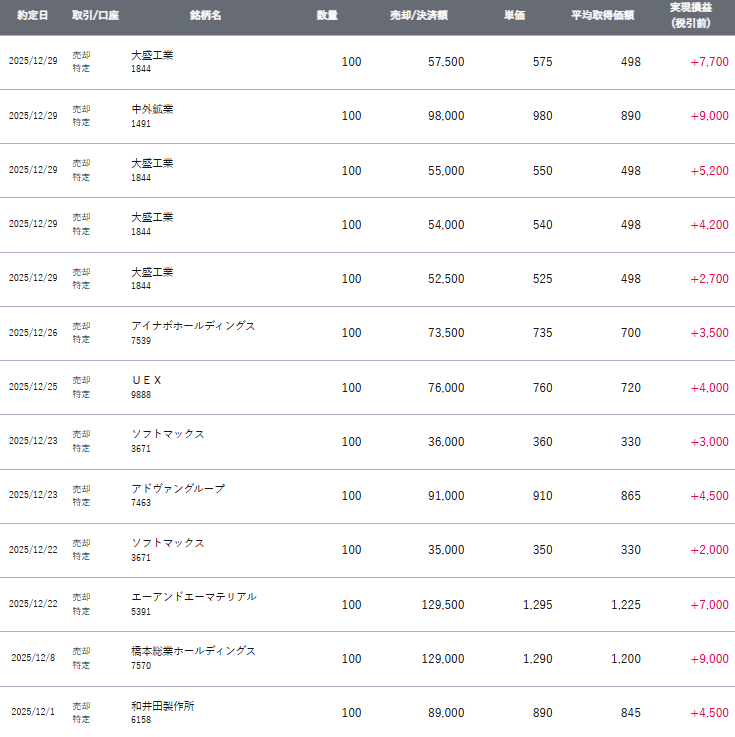Click the 129,500 settlement amount cell

click(444, 604)
